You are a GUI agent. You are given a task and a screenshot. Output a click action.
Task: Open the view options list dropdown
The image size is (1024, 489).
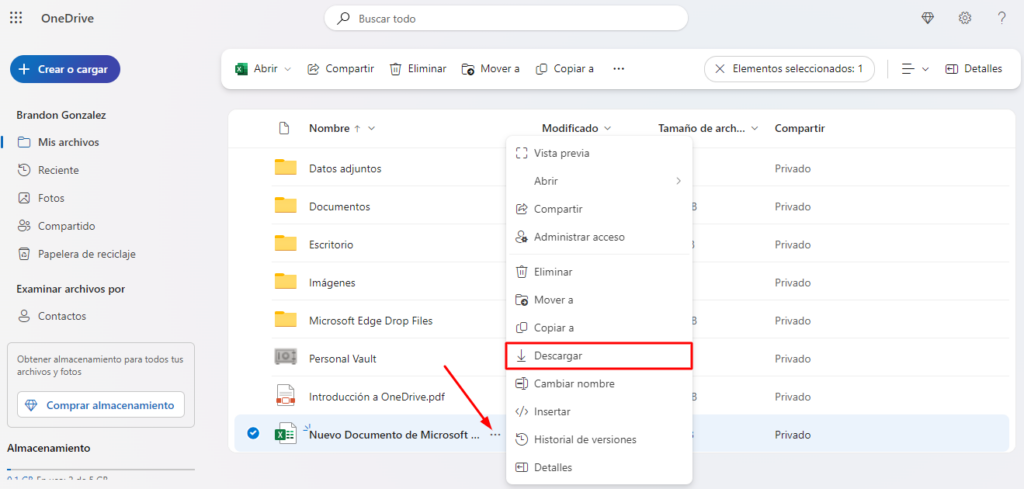[915, 69]
